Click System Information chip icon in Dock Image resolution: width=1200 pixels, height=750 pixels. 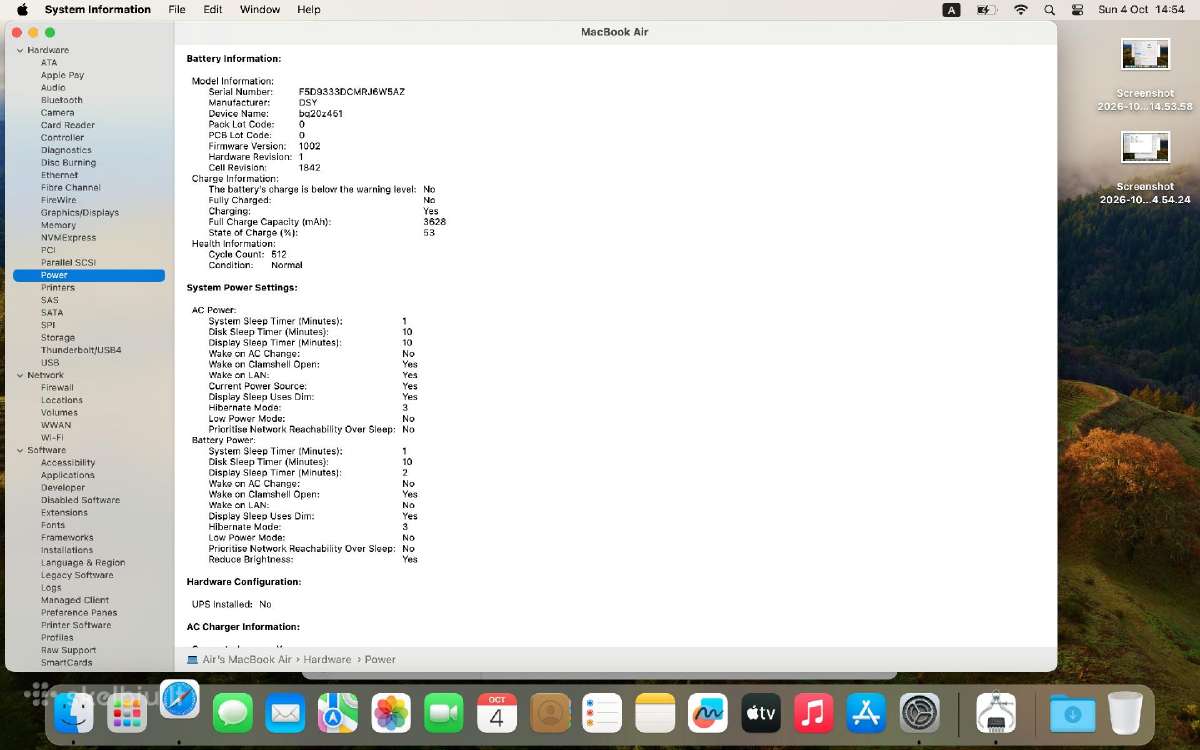[996, 714]
